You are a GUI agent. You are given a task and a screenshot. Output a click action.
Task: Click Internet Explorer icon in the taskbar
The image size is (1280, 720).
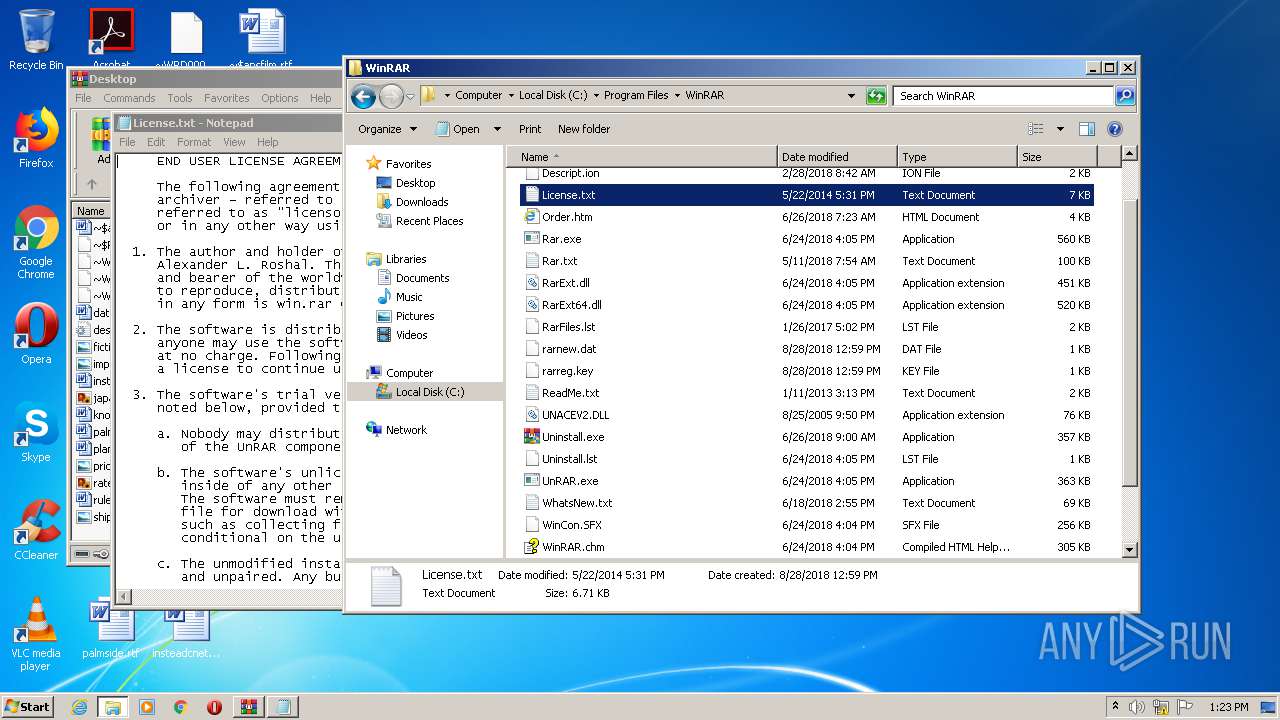pos(79,707)
